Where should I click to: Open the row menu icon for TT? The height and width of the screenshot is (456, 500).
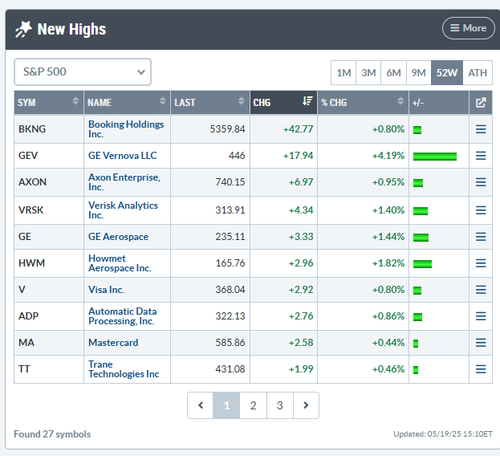tap(481, 369)
